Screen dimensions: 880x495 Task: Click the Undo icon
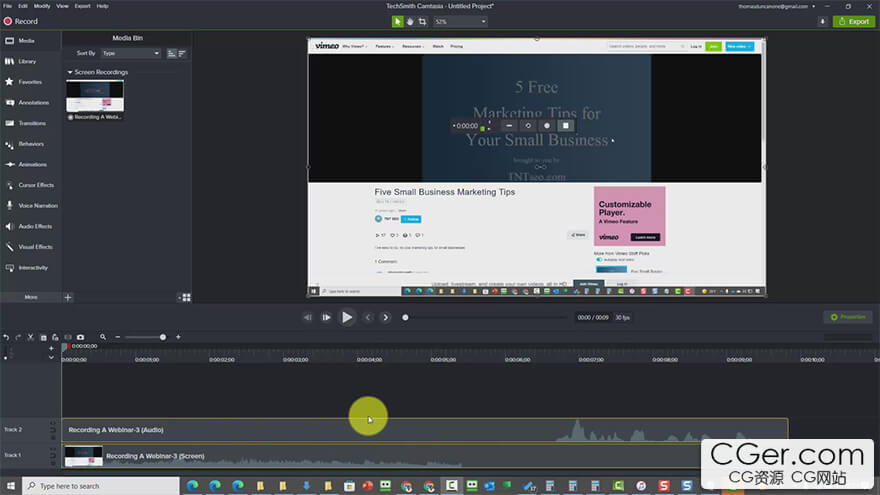tap(6, 337)
